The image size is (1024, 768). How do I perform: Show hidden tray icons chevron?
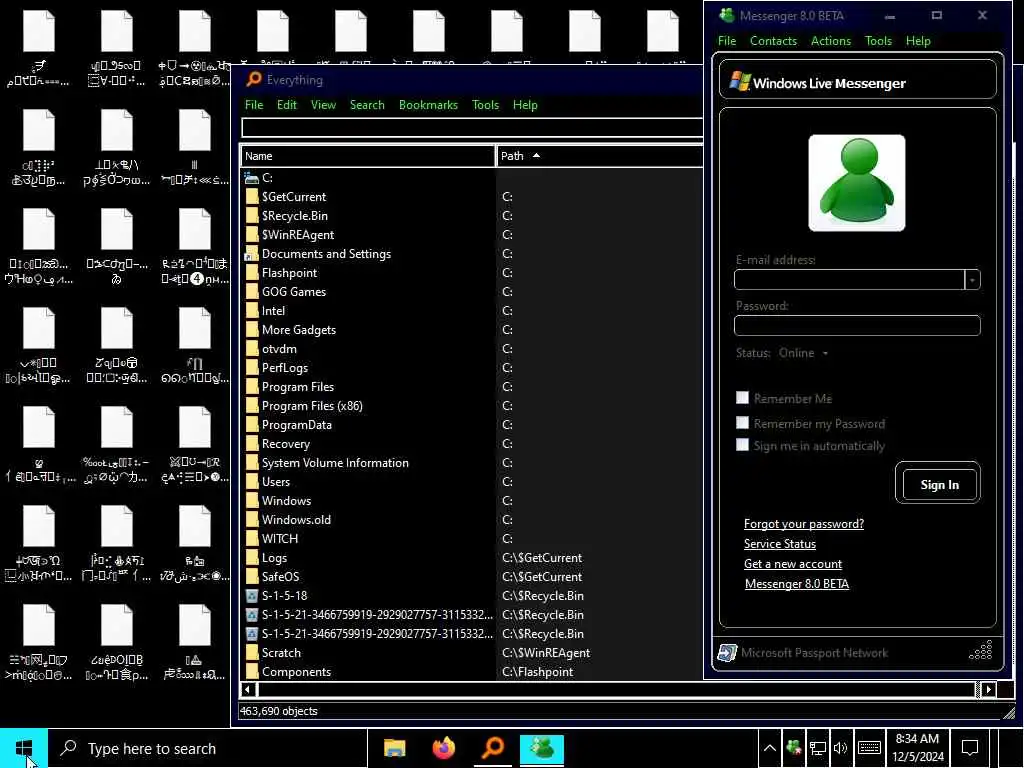tap(770, 748)
